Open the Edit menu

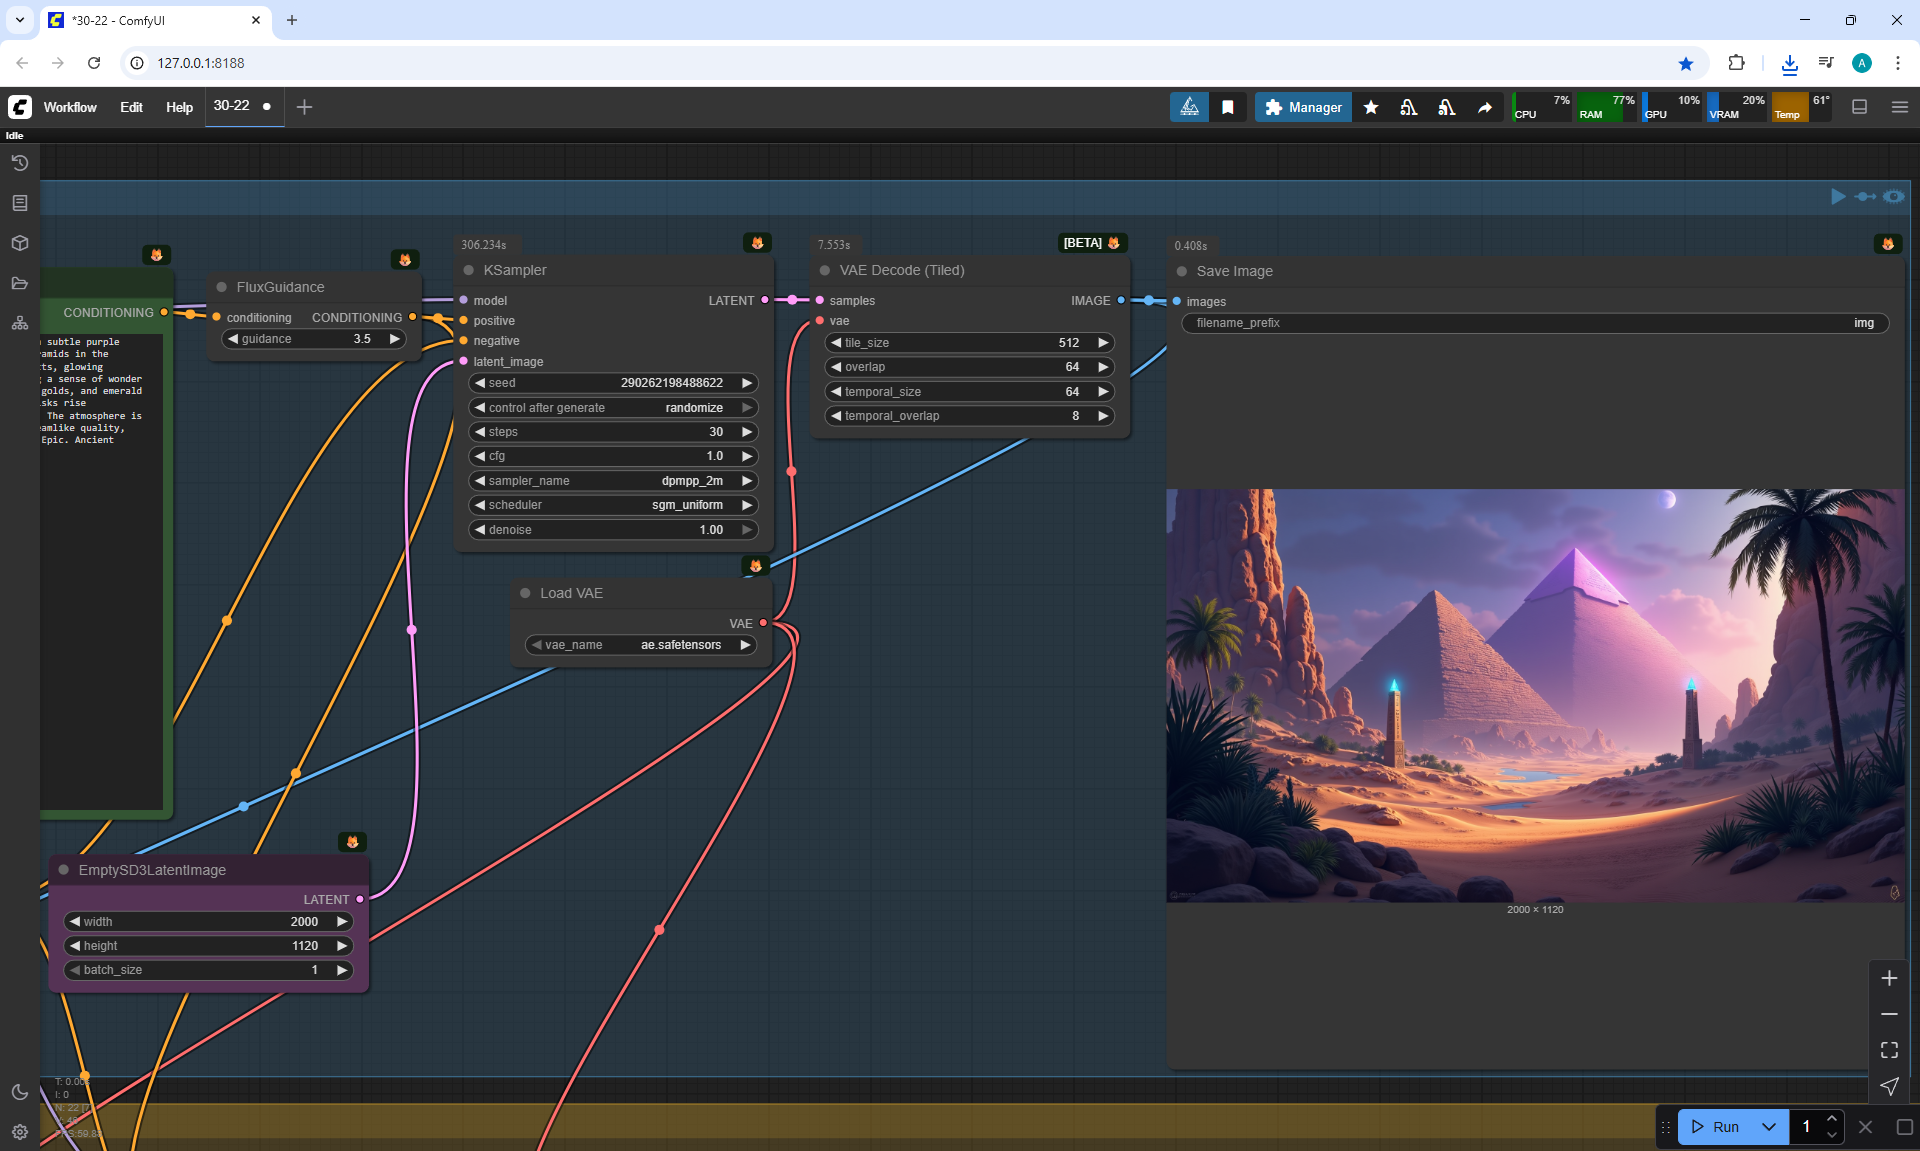click(x=131, y=107)
